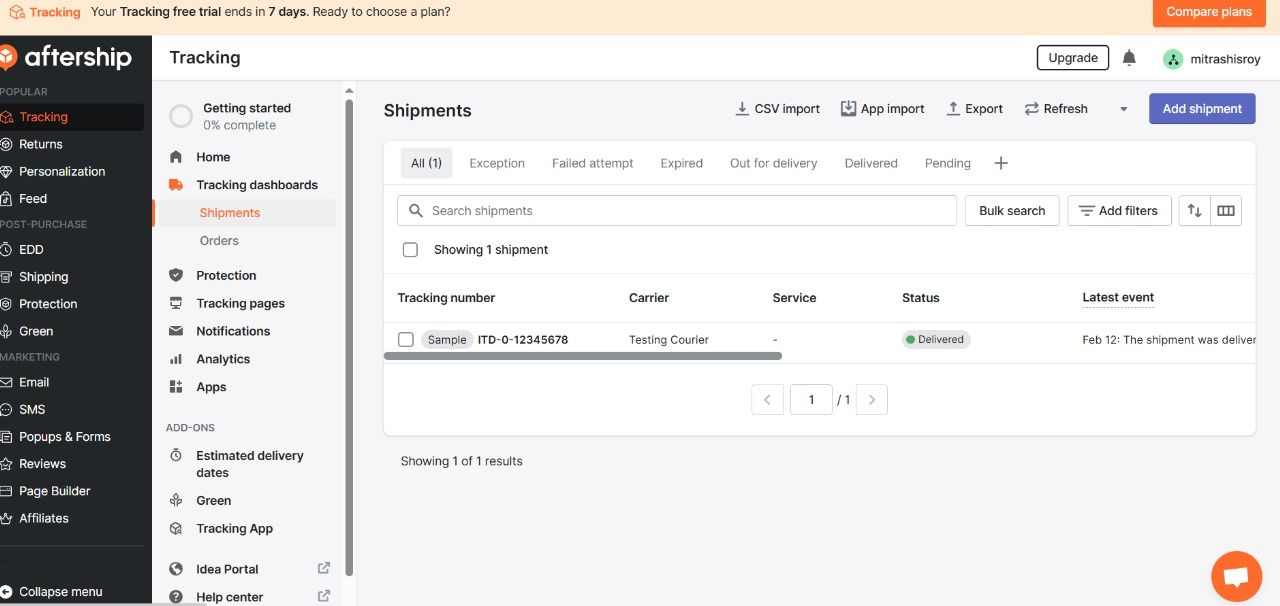This screenshot has height=606, width=1280.
Task: Tick the checkbox for shipment ITD-0-12345678
Action: [x=406, y=340]
